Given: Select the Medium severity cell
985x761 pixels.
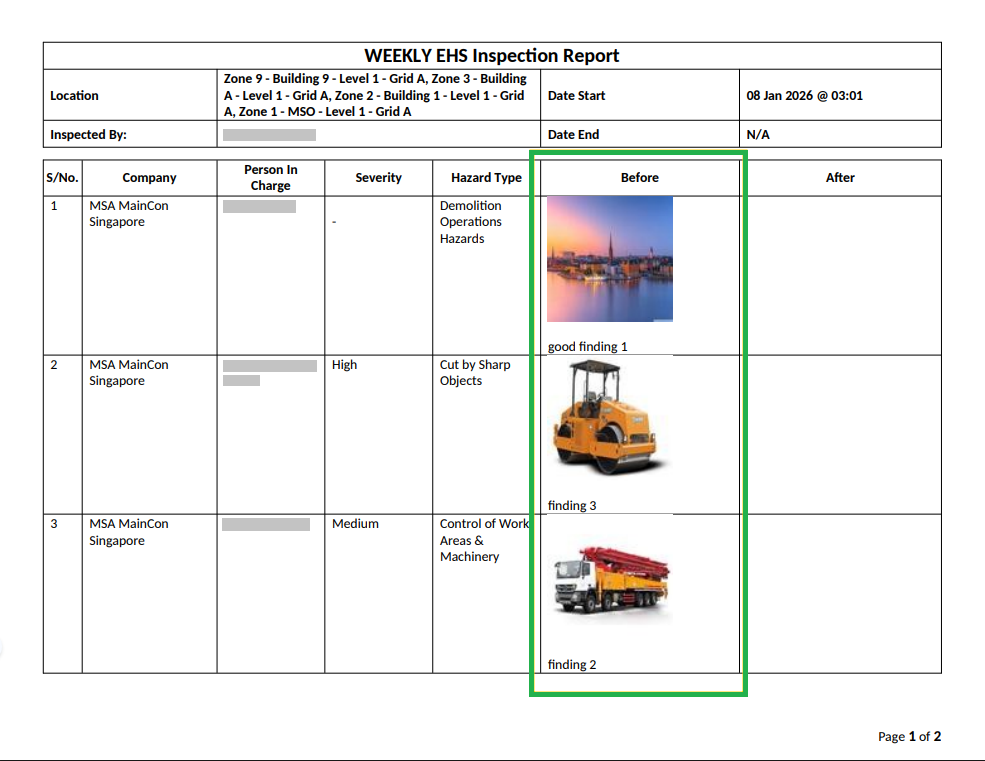Looking at the screenshot, I should (355, 524).
